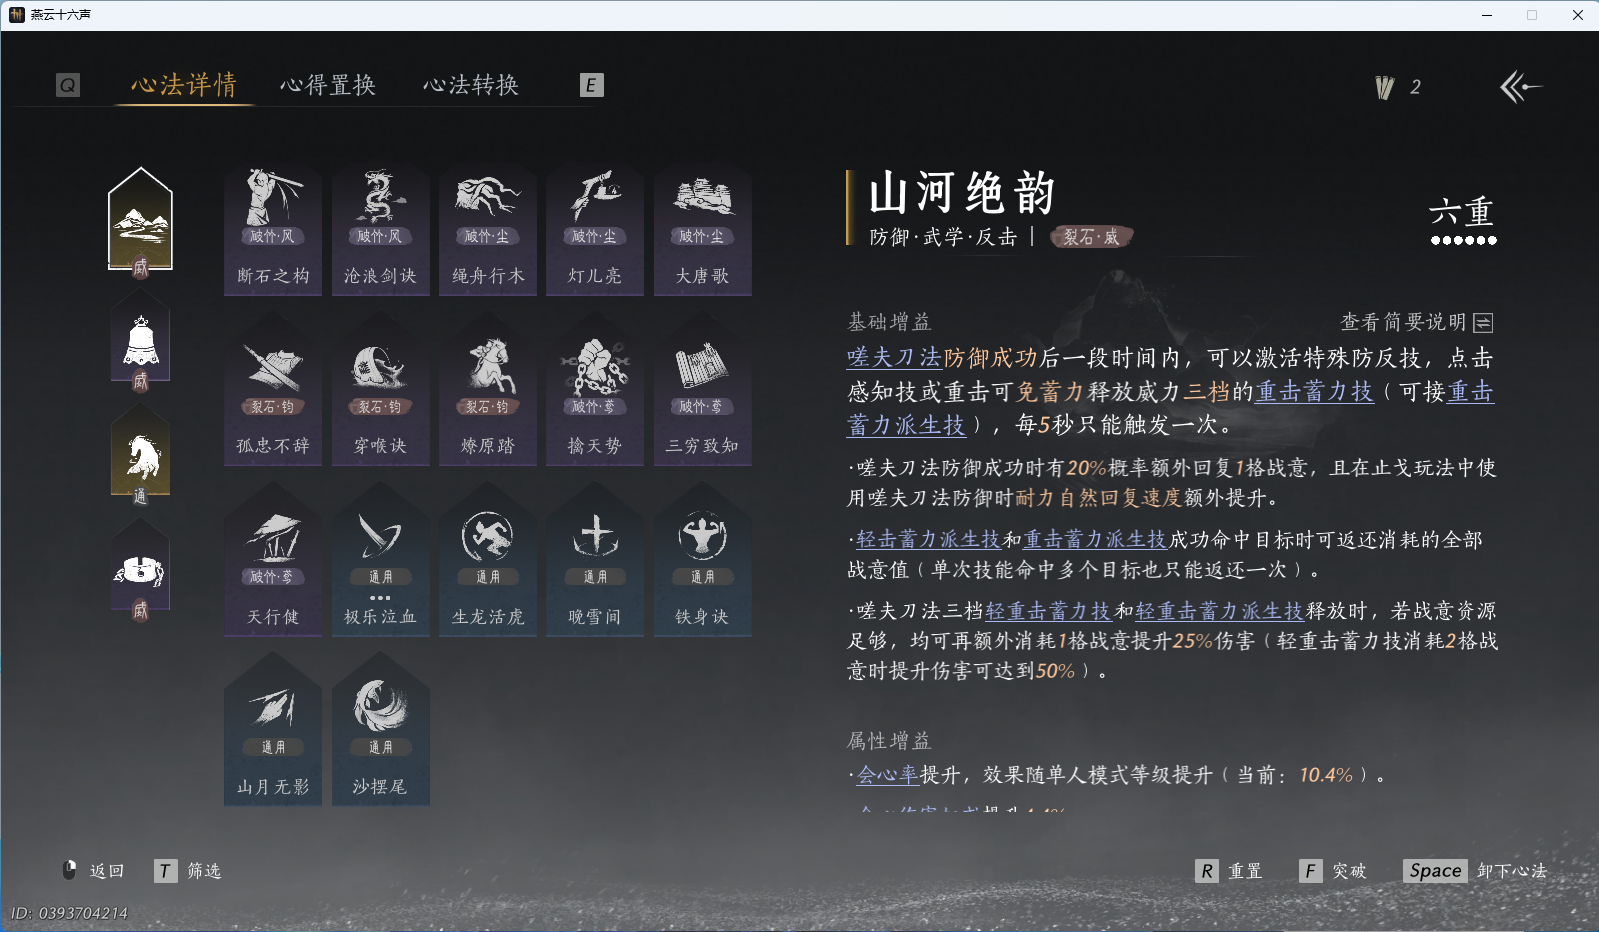Open the 筛选 filter option
This screenshot has width=1599, height=932.
pyautogui.click(x=189, y=871)
